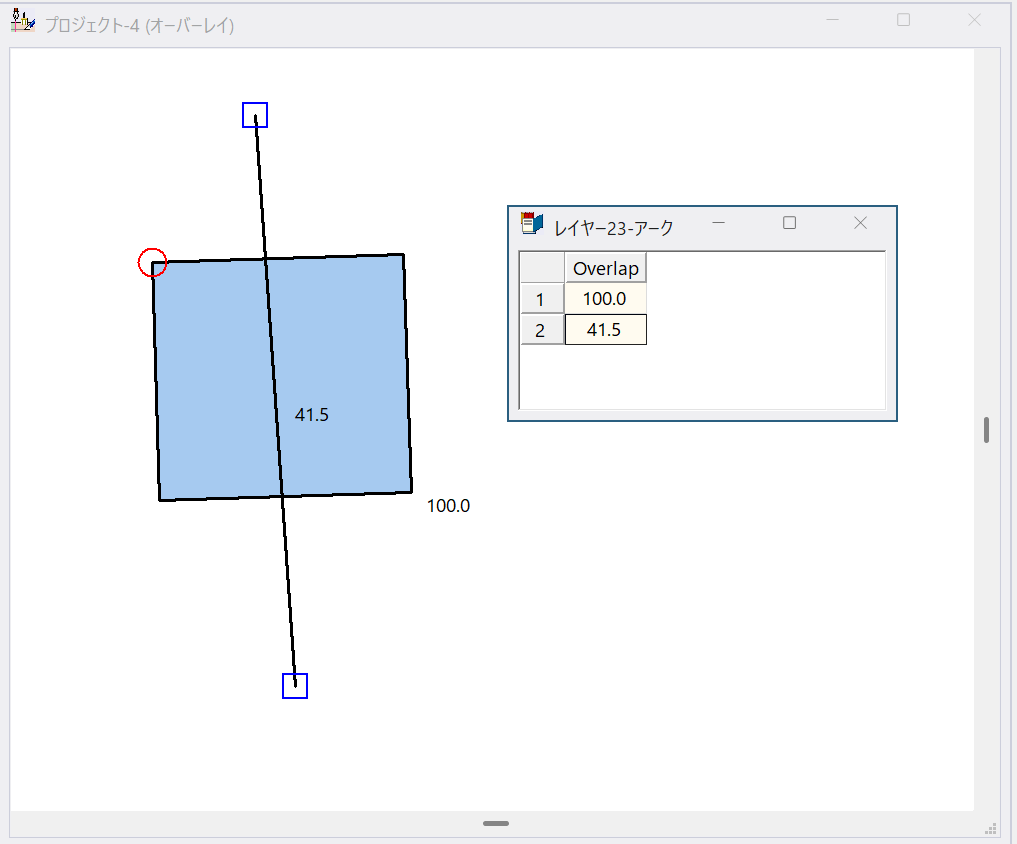Click the red circle vertex marker on the polygon
This screenshot has height=844, width=1017.
pos(152,263)
